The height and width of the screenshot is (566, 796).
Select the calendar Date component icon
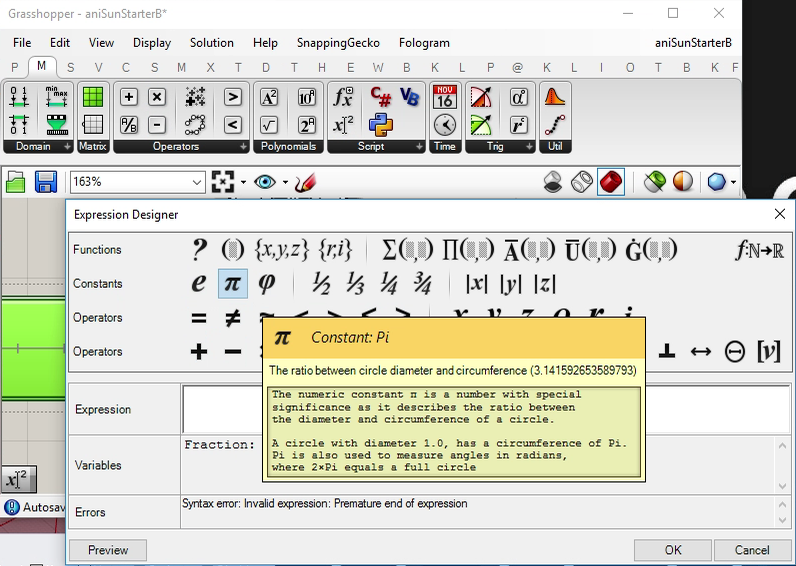coord(445,96)
